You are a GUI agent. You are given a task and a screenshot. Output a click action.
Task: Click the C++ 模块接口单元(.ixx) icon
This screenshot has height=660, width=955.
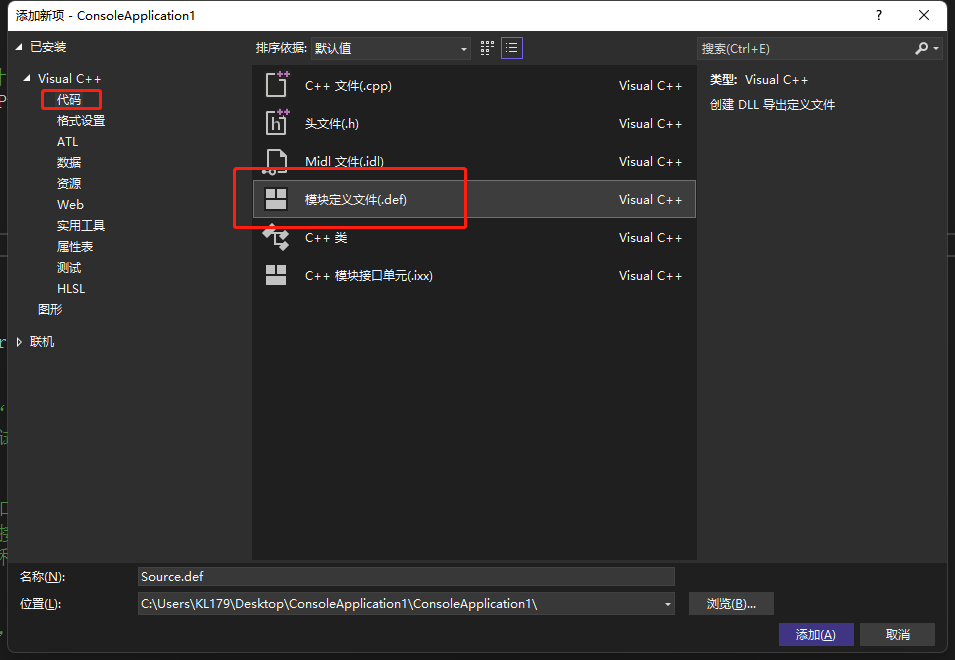[x=277, y=275]
